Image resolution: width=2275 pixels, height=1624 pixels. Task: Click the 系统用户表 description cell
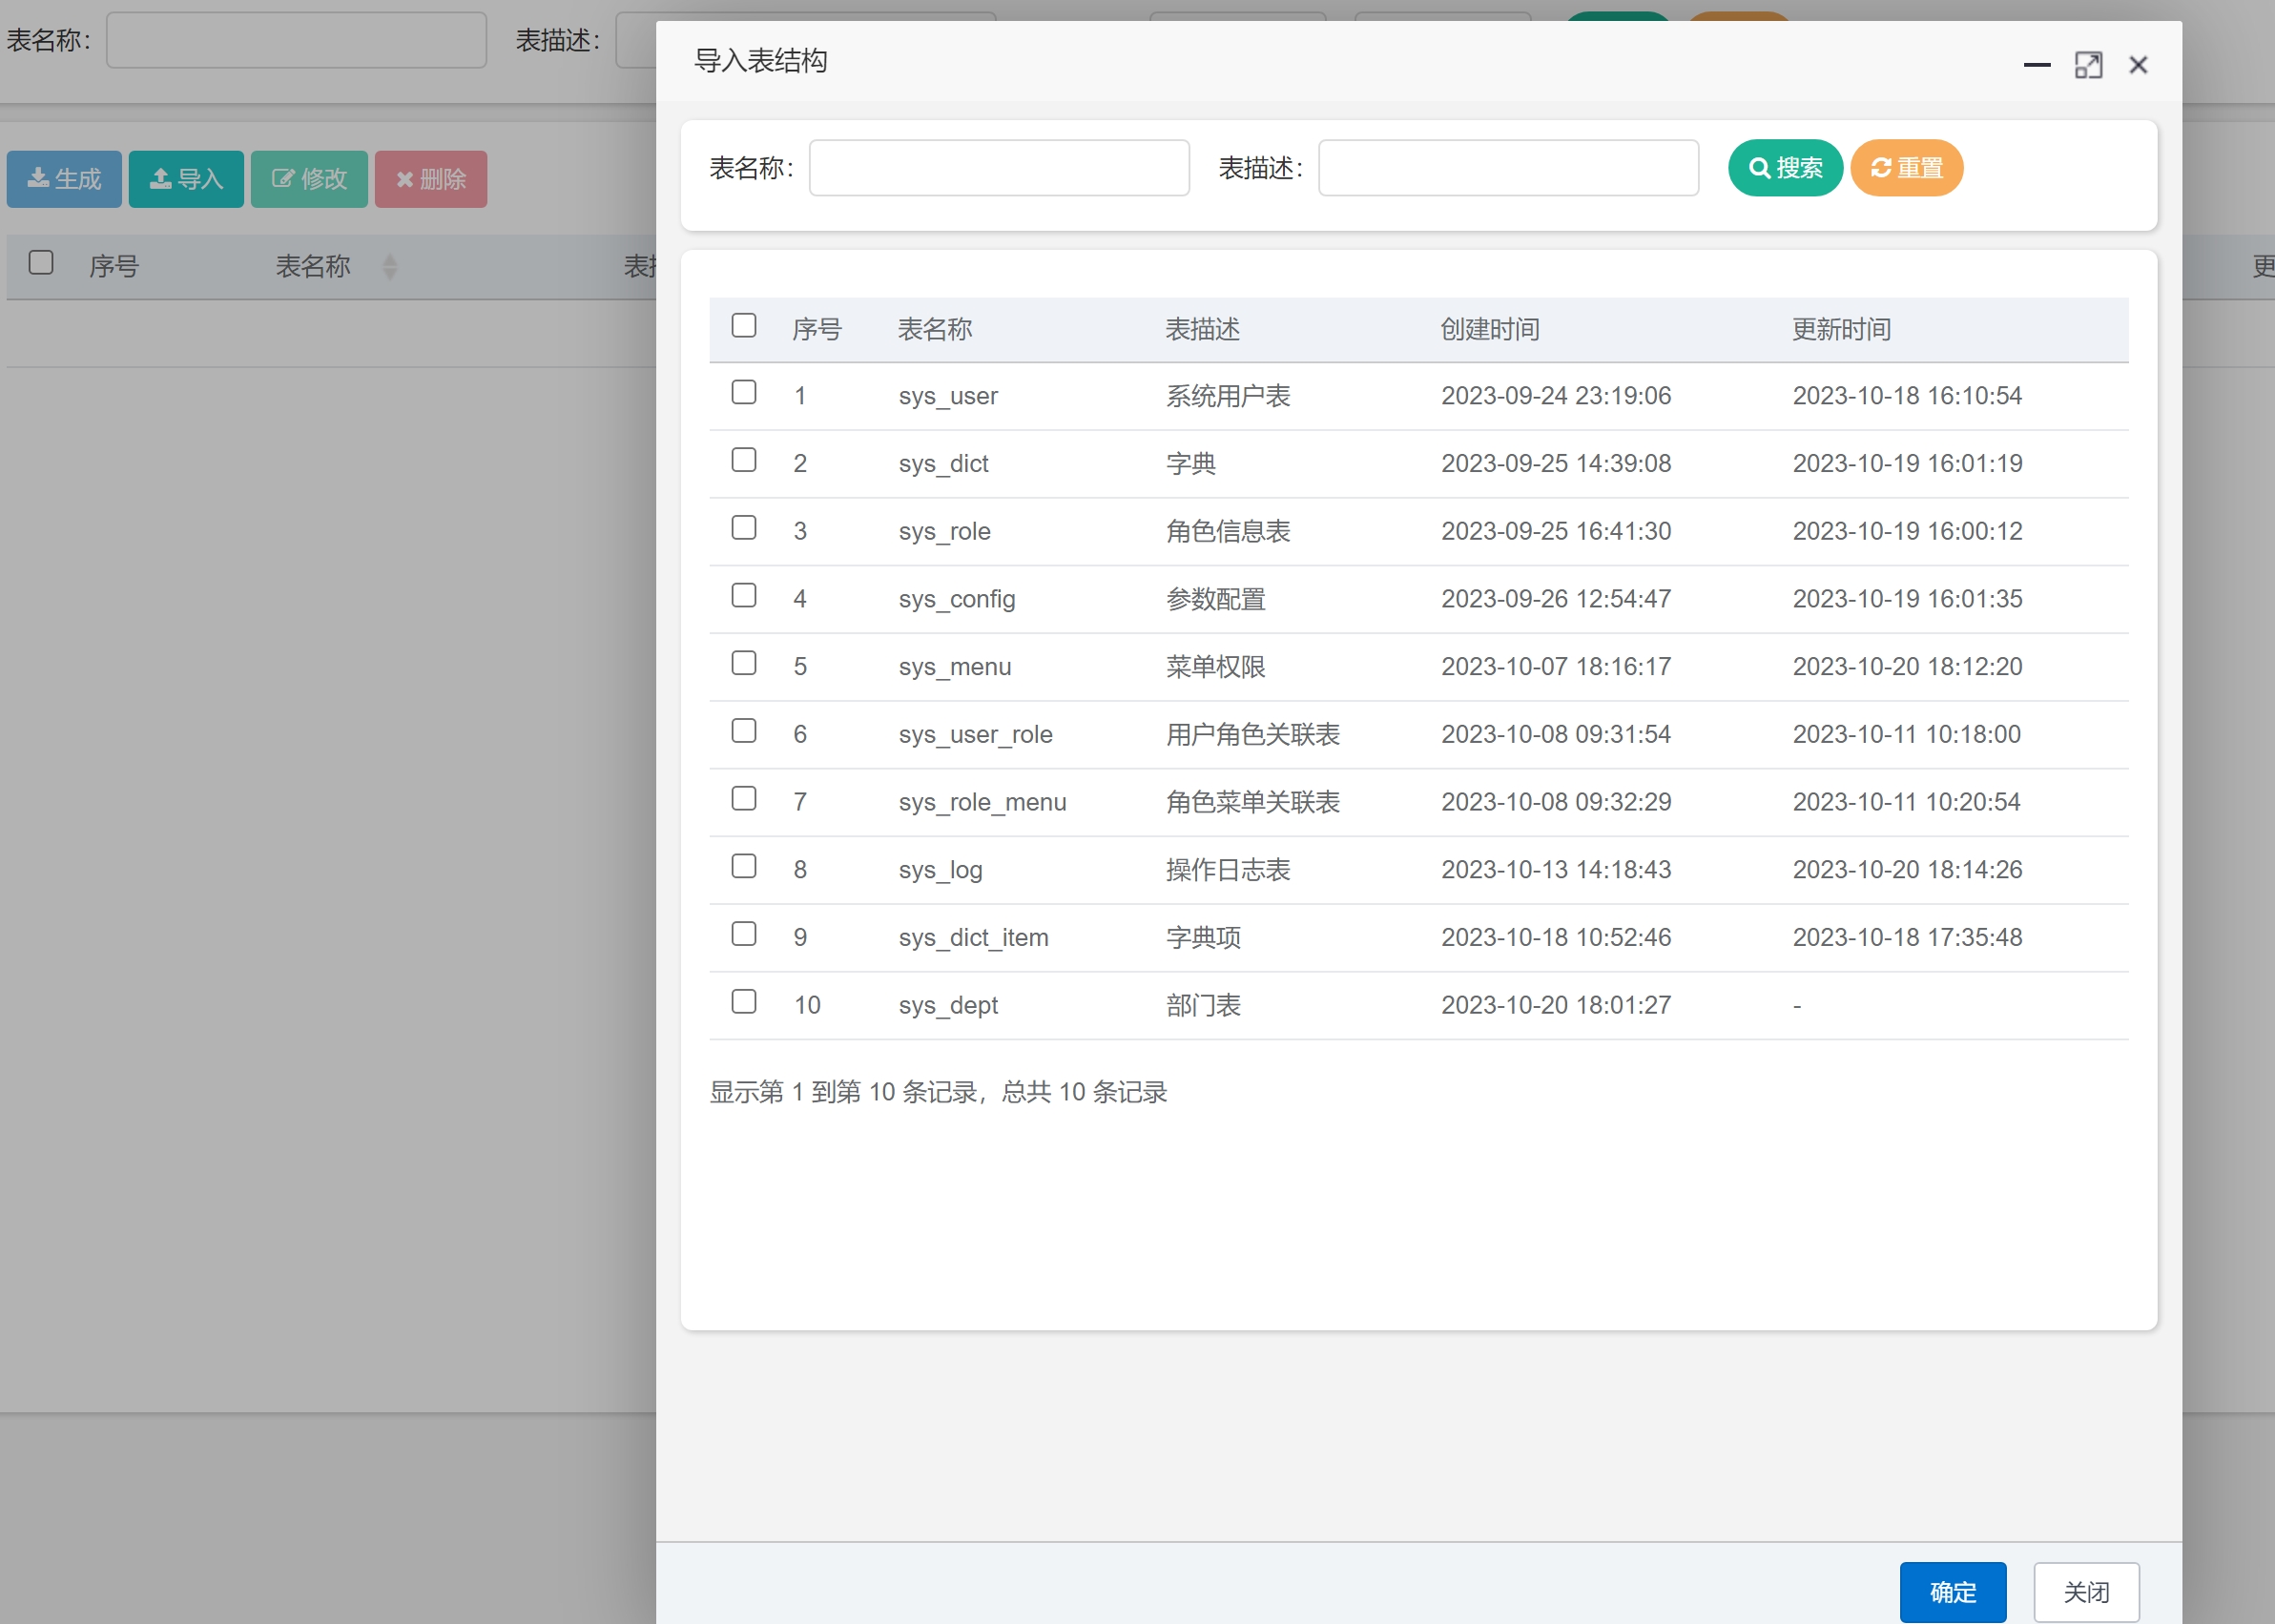(1228, 396)
